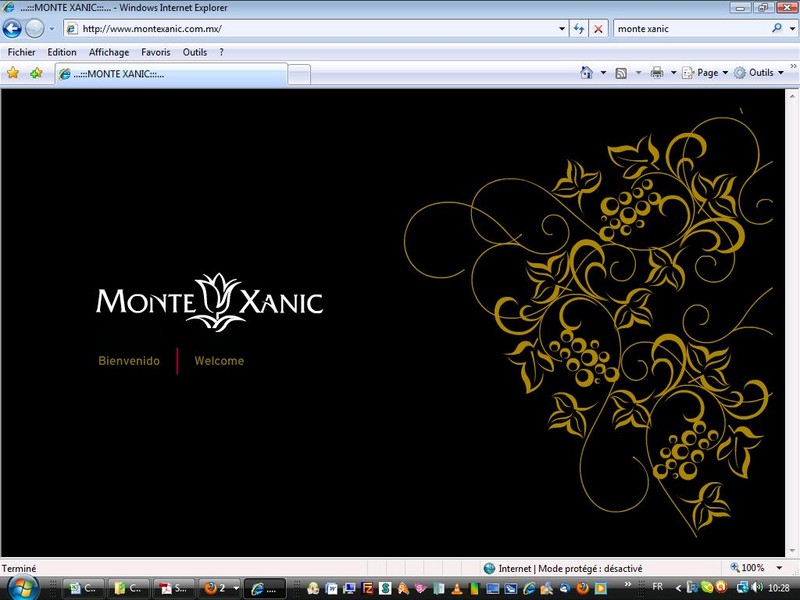
Task: Select the MONTE XANIC browser tab
Action: tap(171, 74)
